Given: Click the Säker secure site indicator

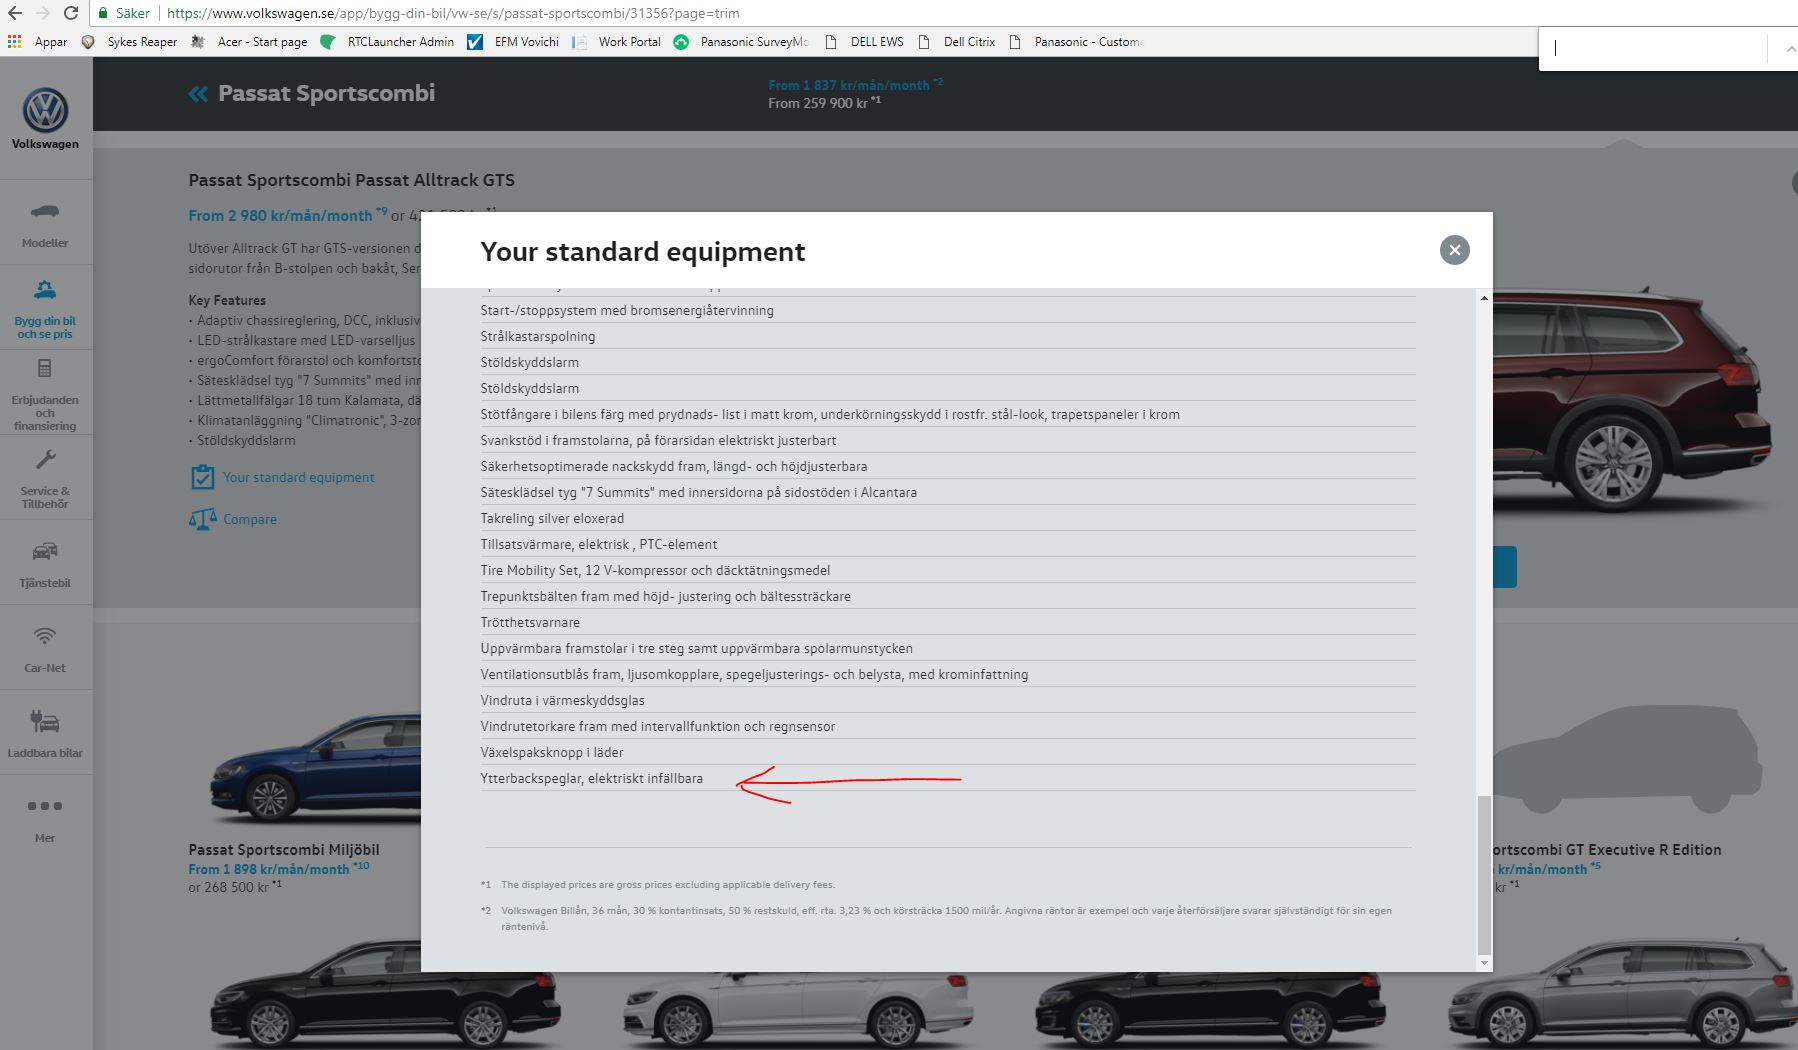Looking at the screenshot, I should [124, 13].
